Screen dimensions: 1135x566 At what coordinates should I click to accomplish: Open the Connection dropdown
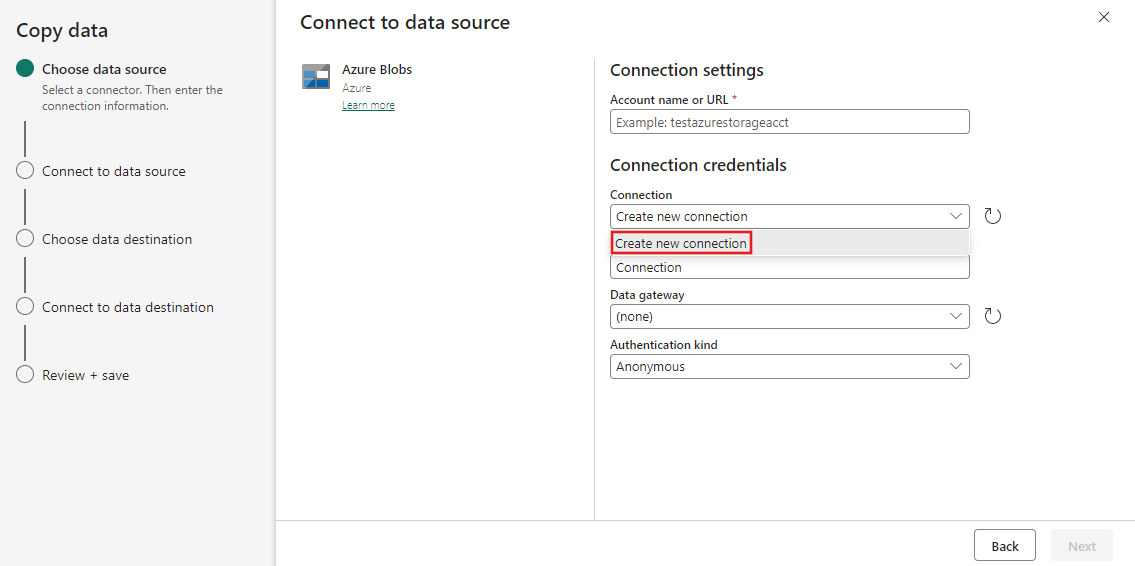point(790,216)
